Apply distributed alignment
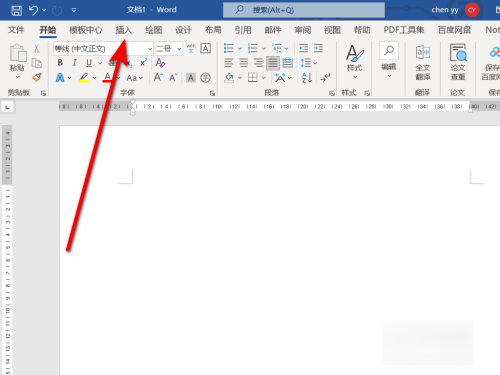Screen dimensions: 500x375 pos(288,63)
